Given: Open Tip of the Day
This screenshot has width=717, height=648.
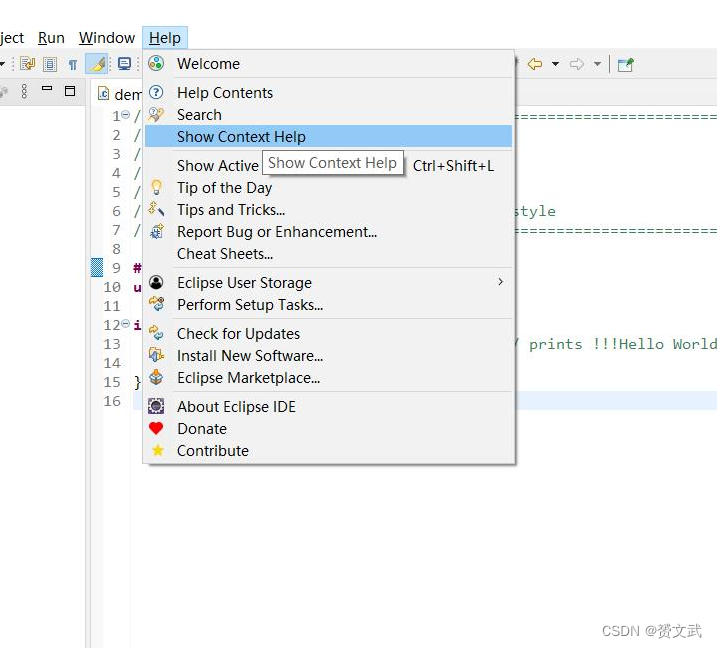Looking at the screenshot, I should 328,188.
